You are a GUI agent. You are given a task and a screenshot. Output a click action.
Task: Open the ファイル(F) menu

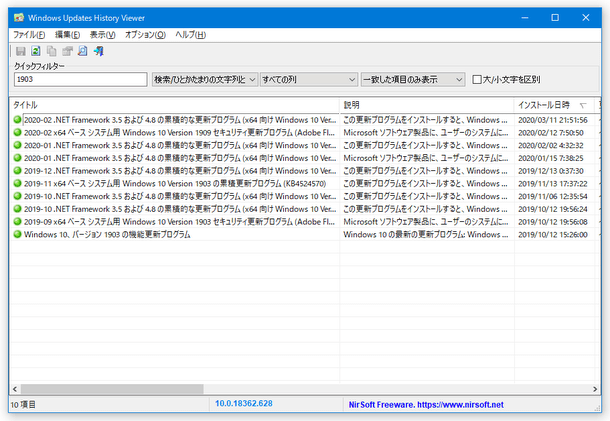coord(29,35)
